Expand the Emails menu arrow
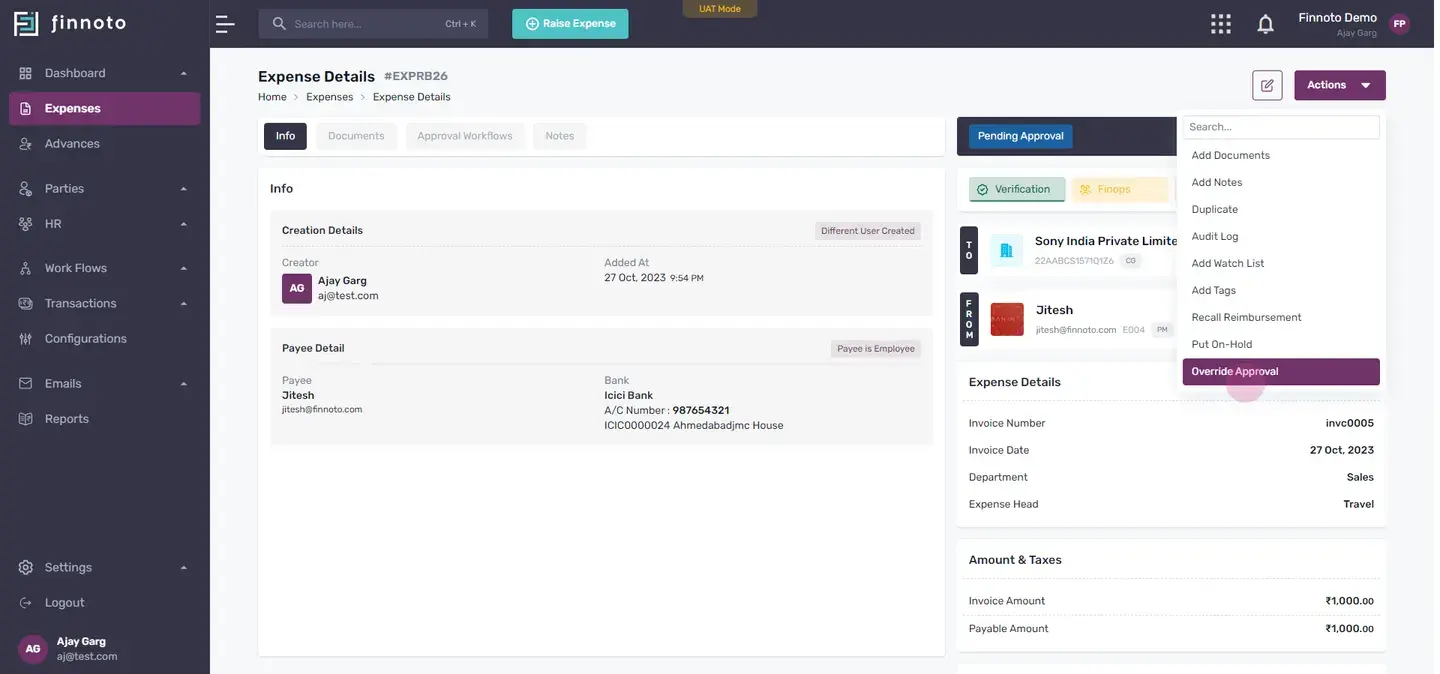 point(184,384)
